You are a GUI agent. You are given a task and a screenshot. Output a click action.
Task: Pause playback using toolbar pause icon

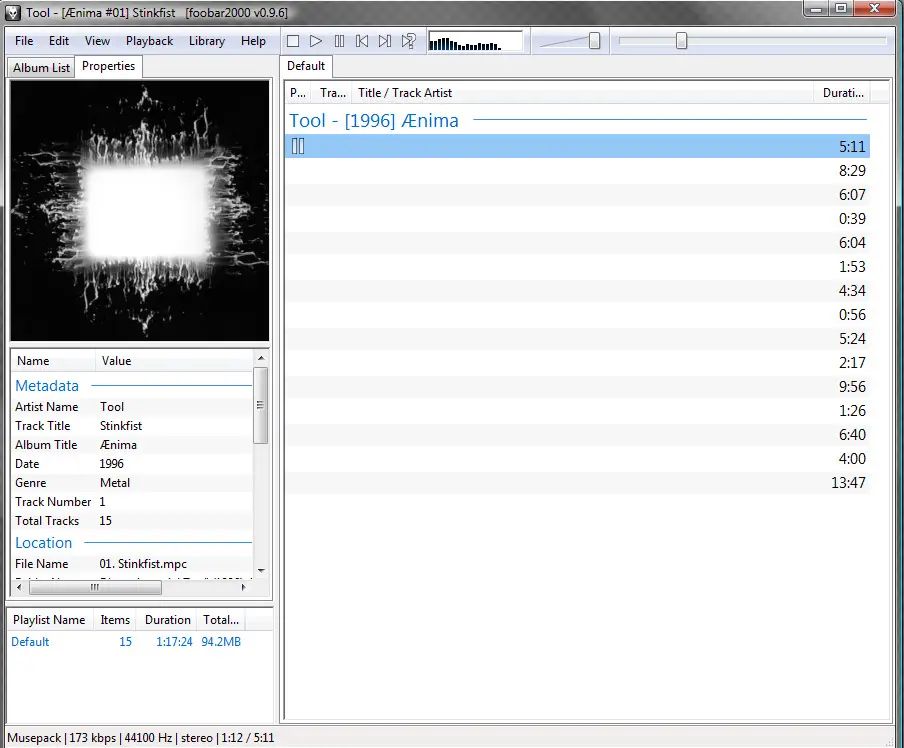coord(339,41)
